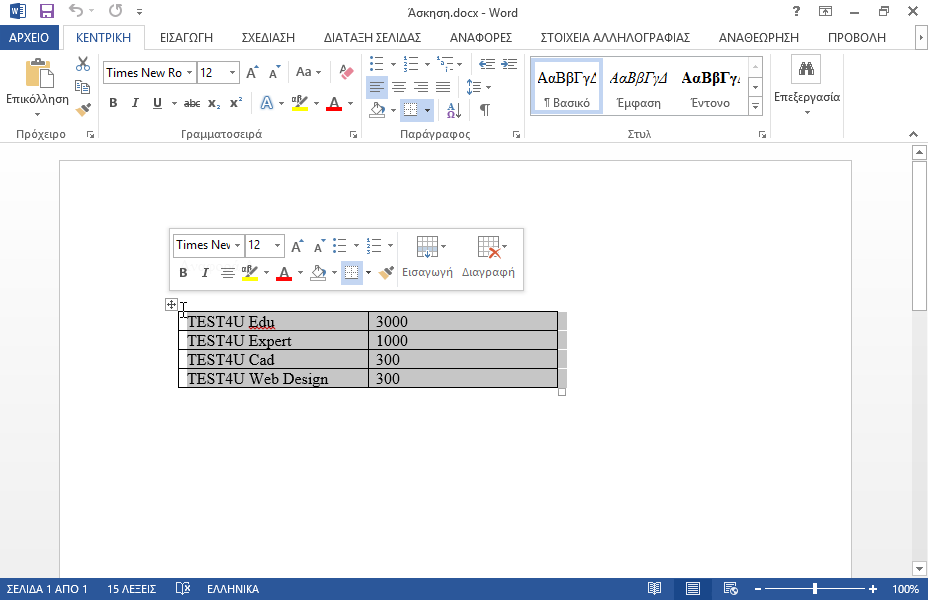Click Format Painter in the mini toolbar

pos(386,273)
